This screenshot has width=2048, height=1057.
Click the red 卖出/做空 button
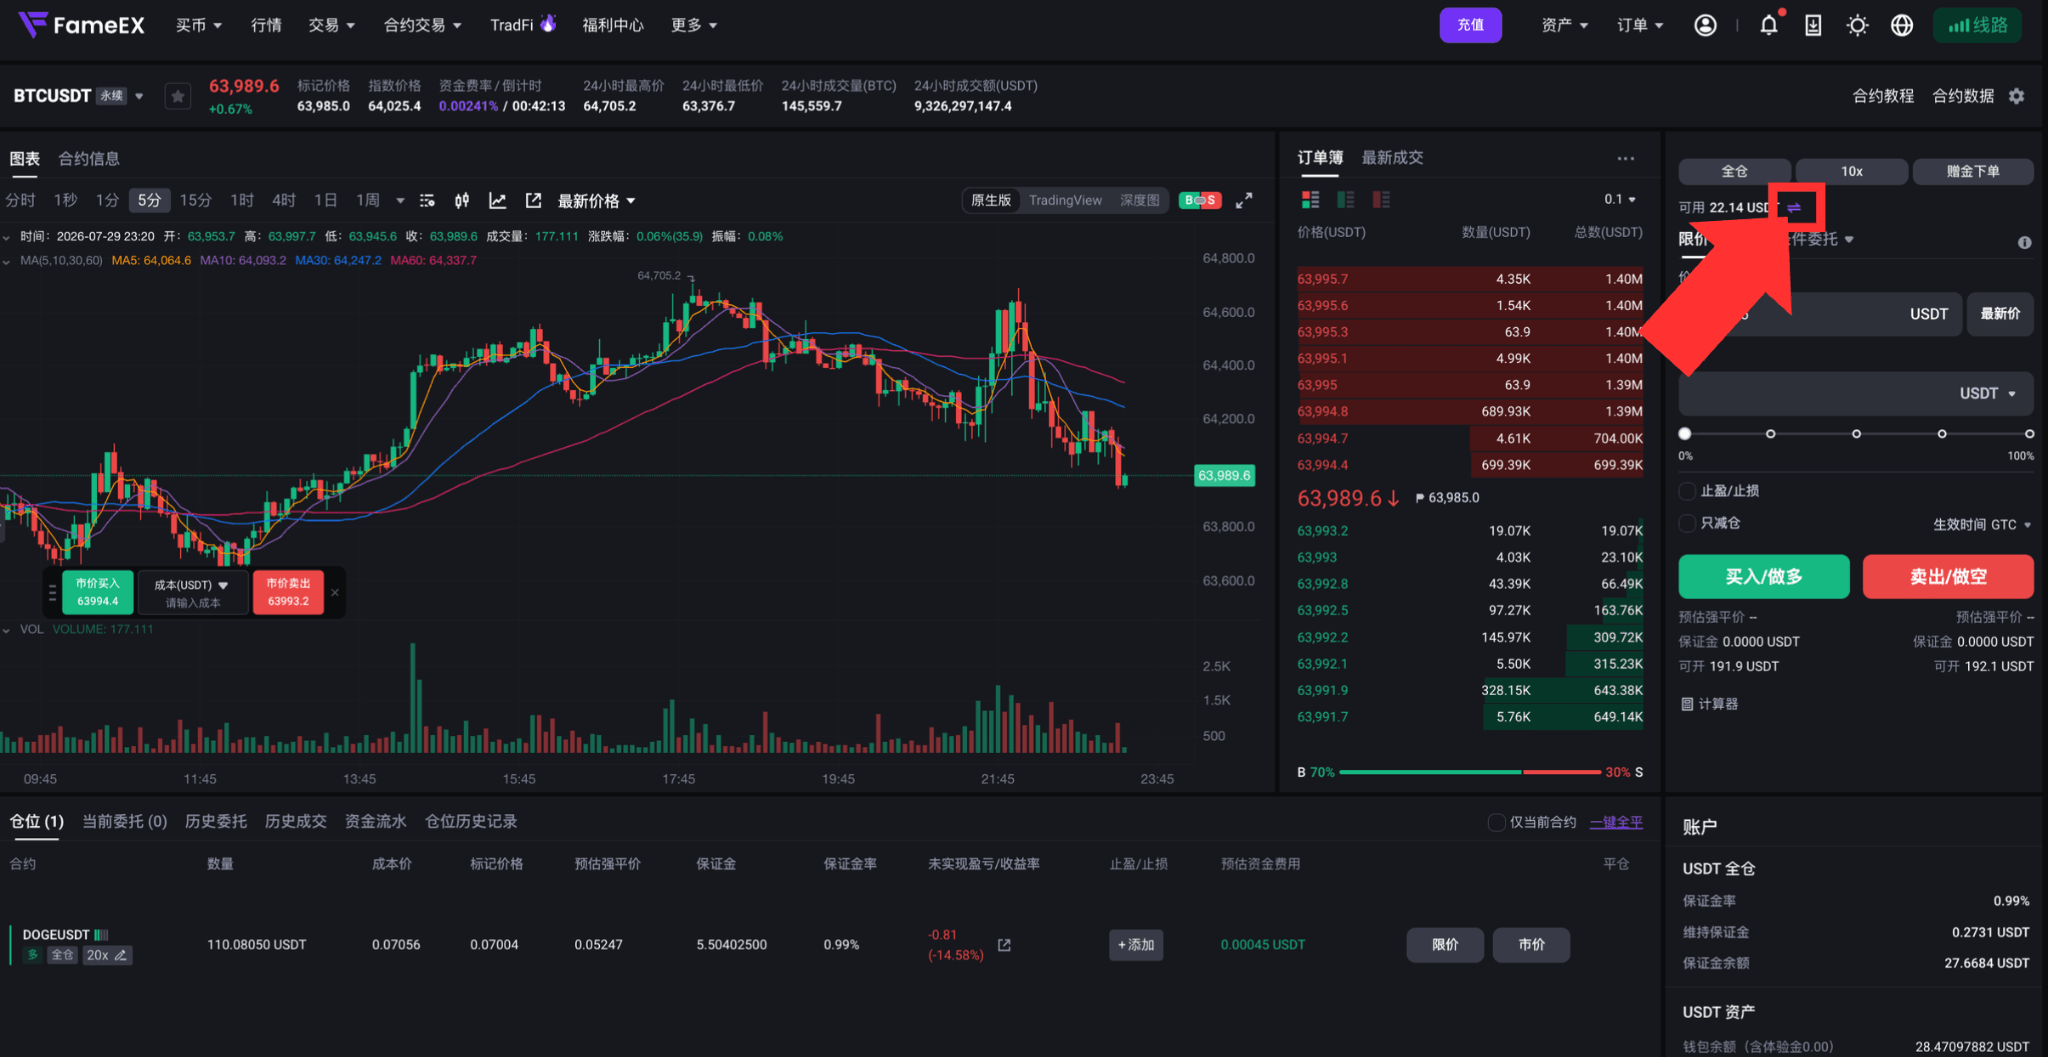pyautogui.click(x=1948, y=577)
